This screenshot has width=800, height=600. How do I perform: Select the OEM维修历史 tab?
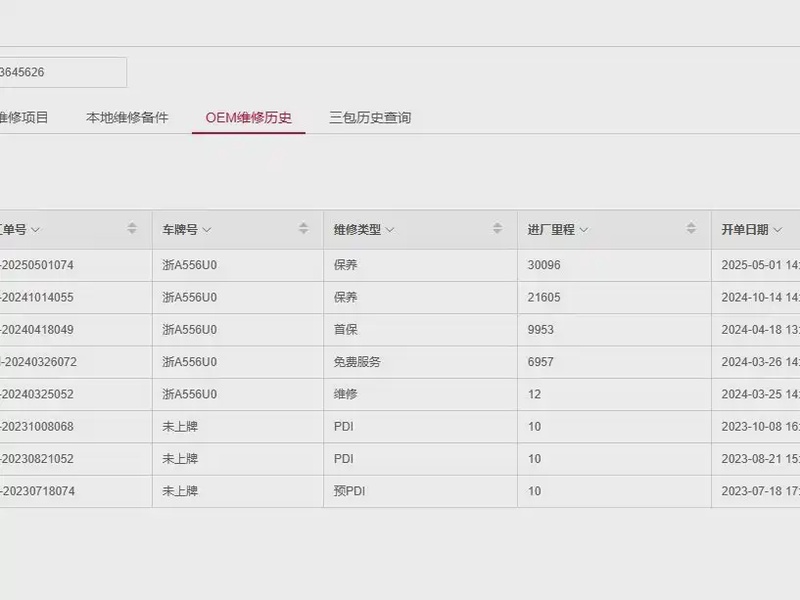tap(249, 117)
